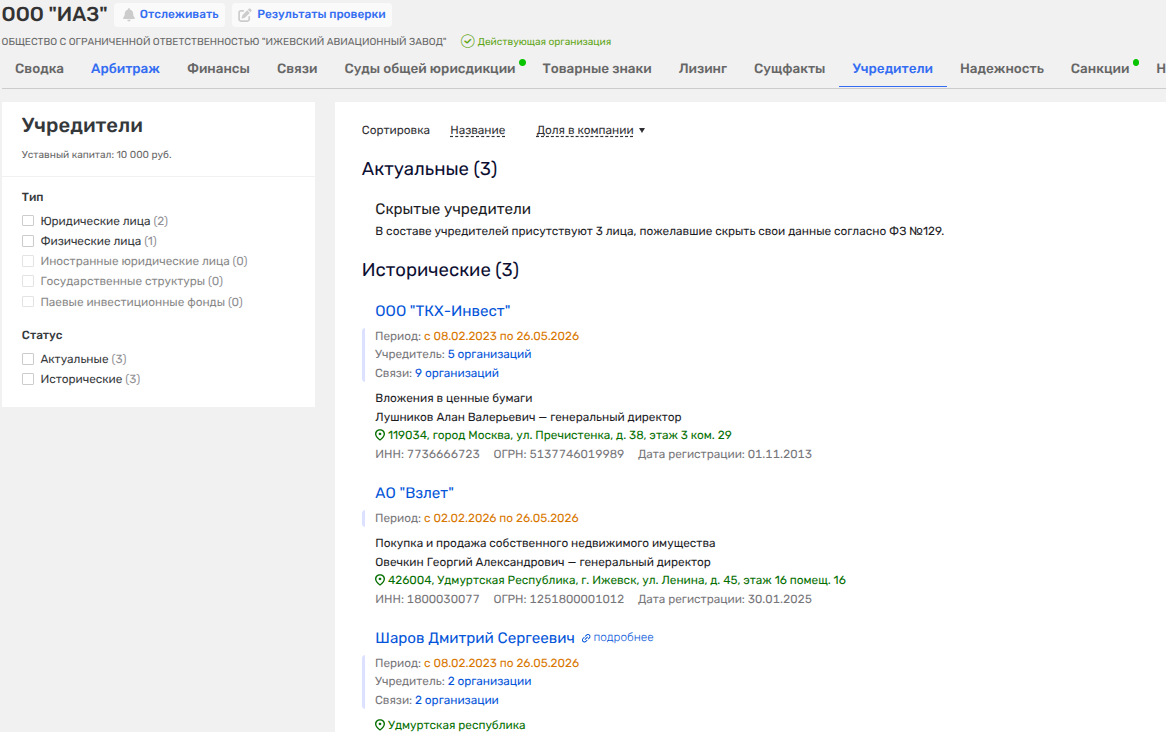Check the Физические лица filter
Image resolution: width=1166 pixels, height=732 pixels.
click(28, 241)
